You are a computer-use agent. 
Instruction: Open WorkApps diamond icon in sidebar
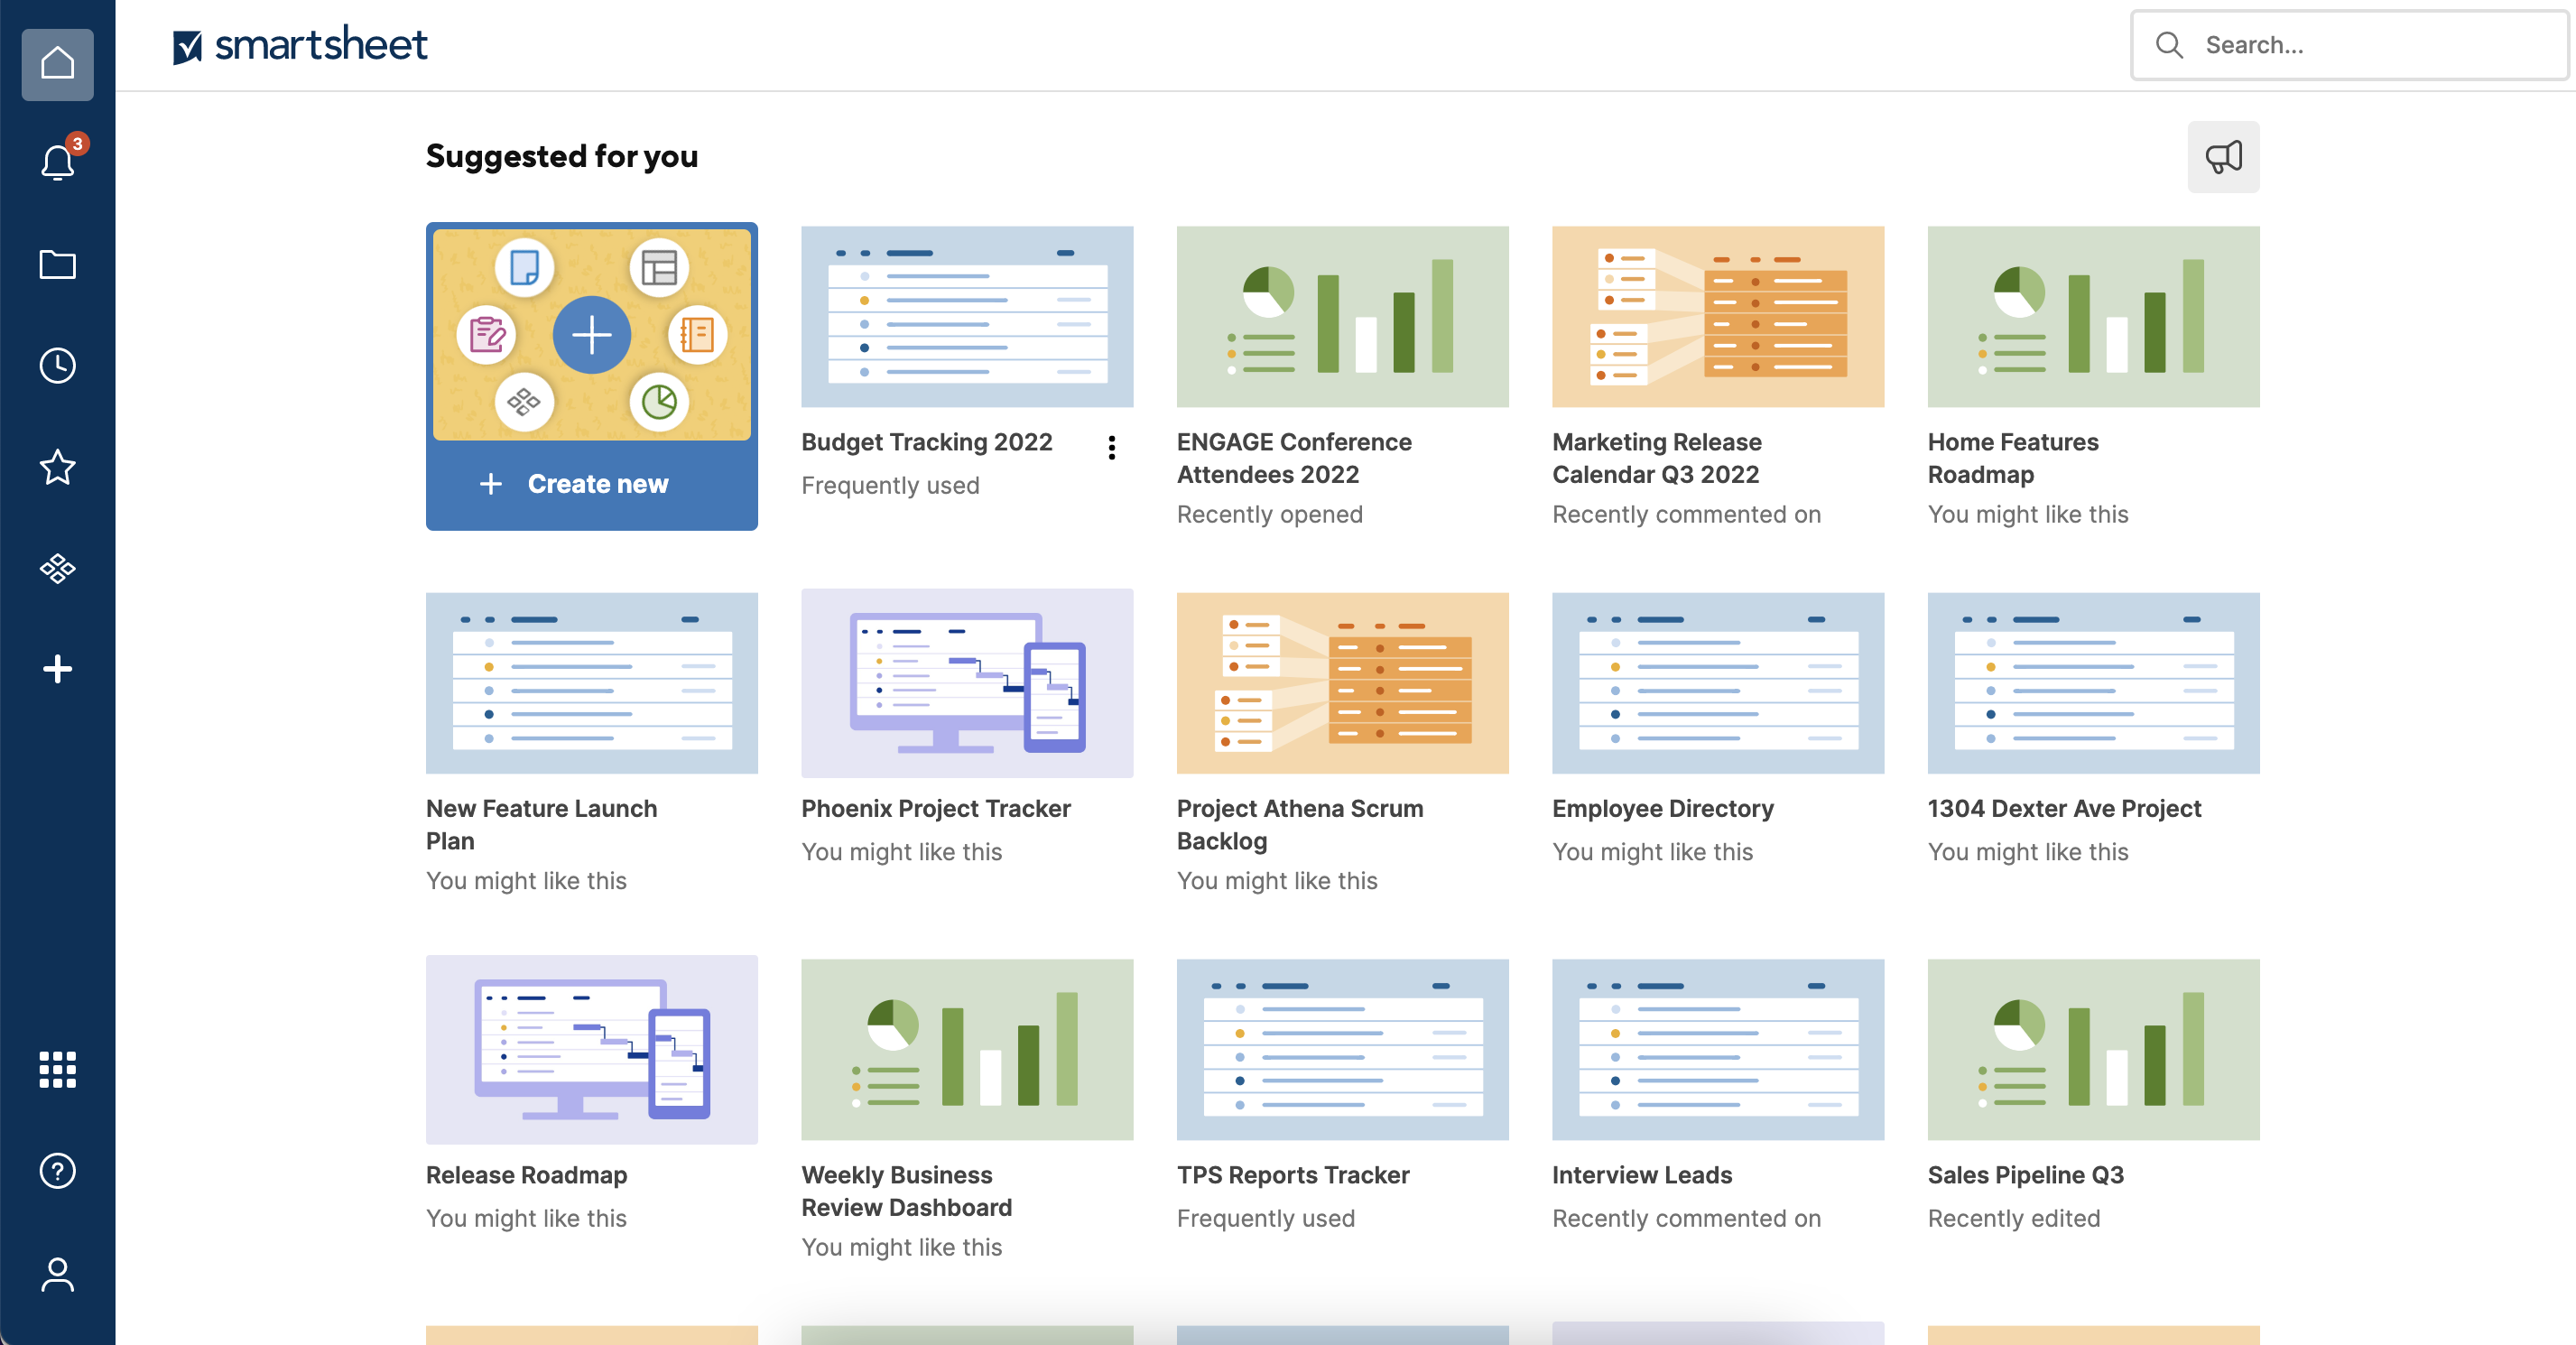[57, 568]
